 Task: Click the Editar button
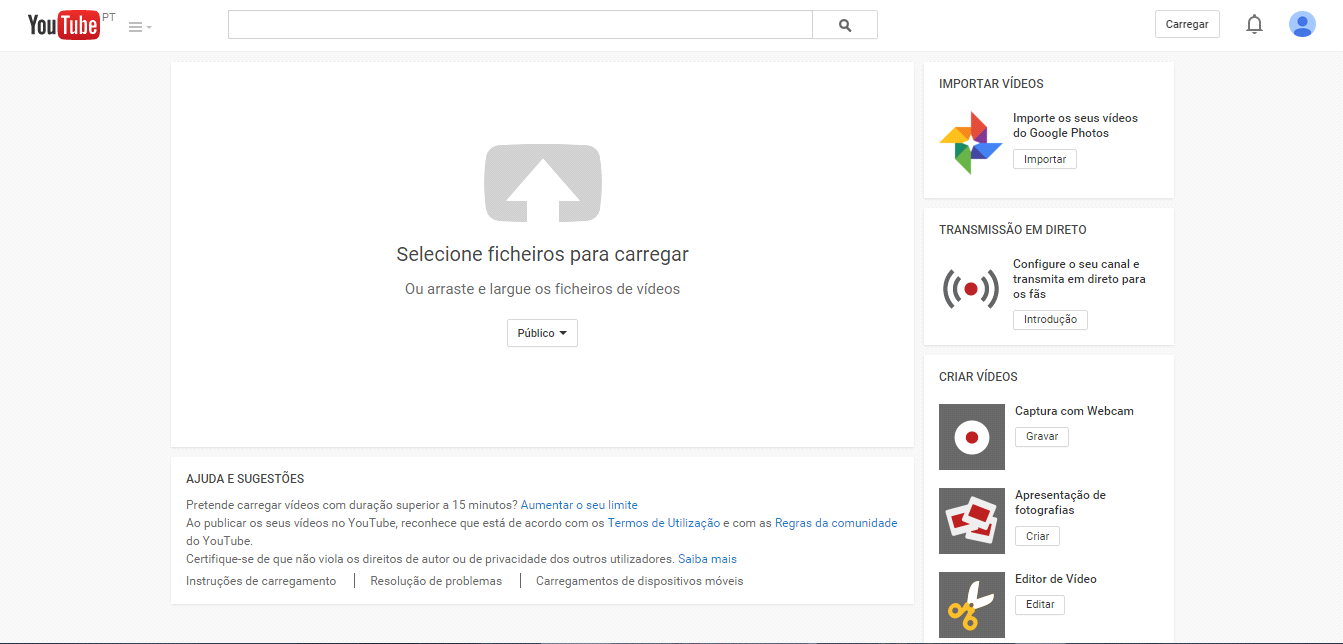click(x=1040, y=604)
